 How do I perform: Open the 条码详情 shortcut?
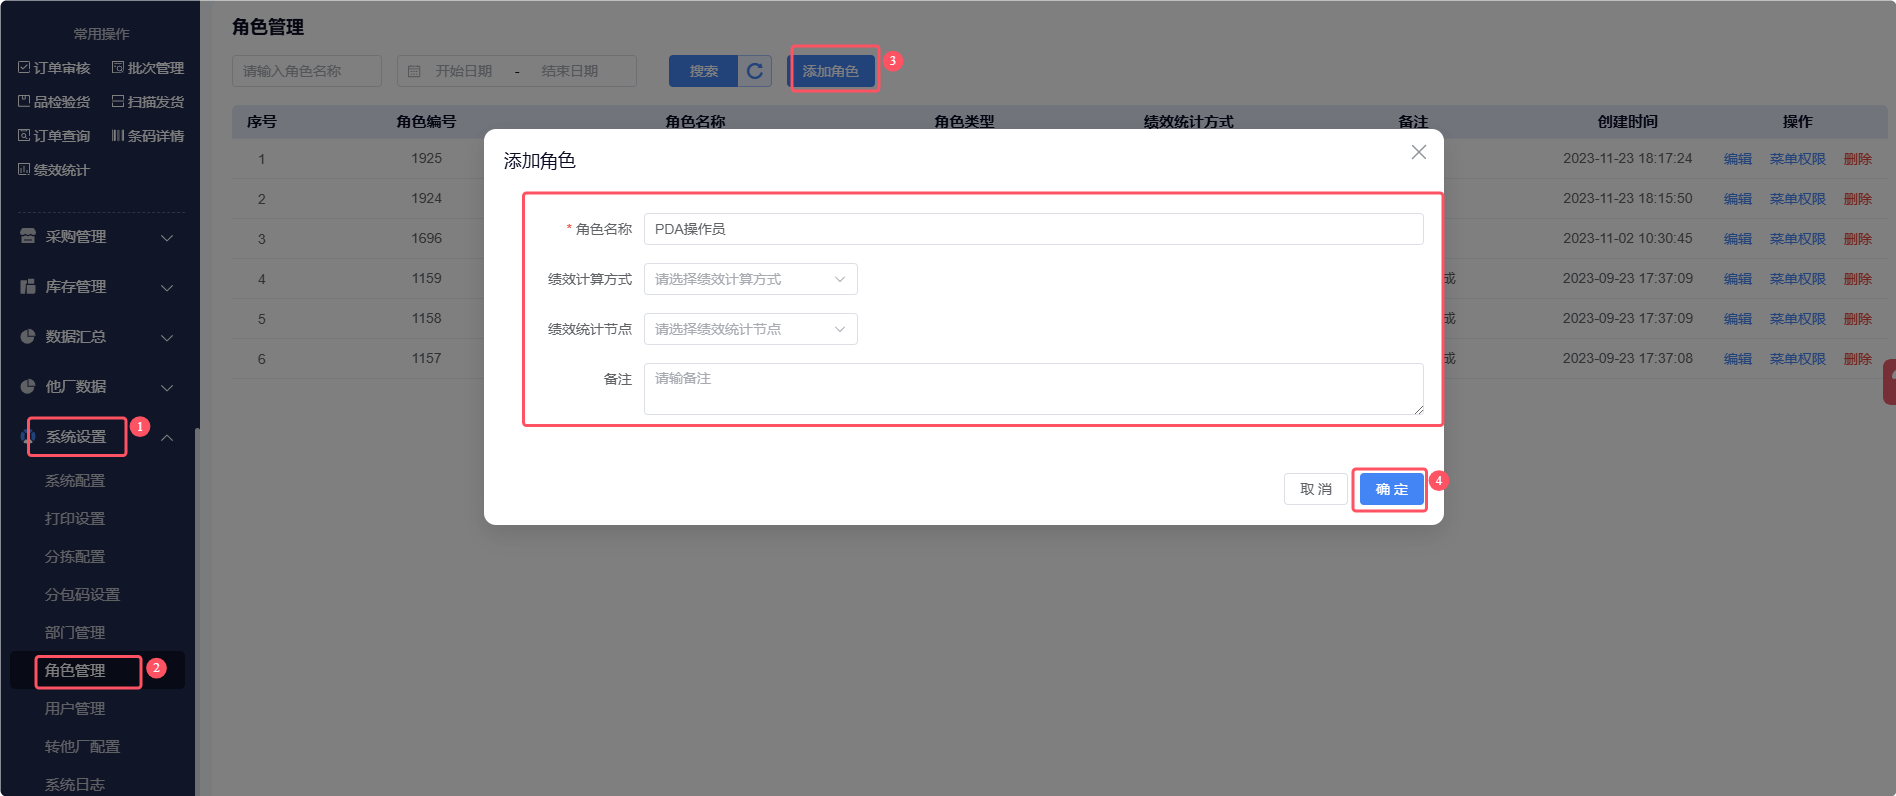pos(147,136)
